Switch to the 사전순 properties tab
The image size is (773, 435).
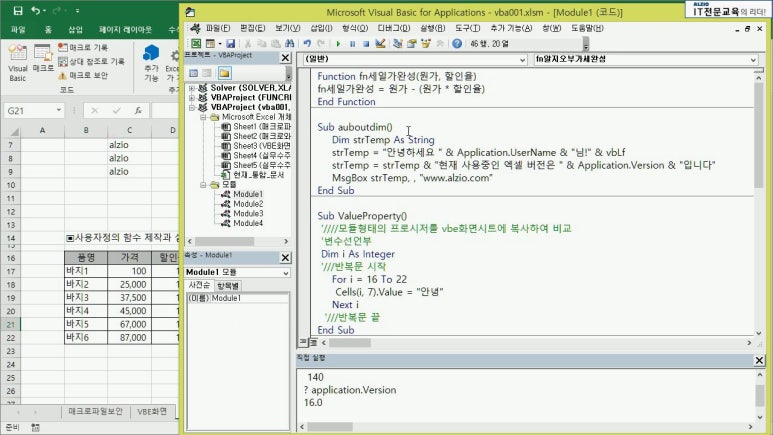(x=200, y=285)
